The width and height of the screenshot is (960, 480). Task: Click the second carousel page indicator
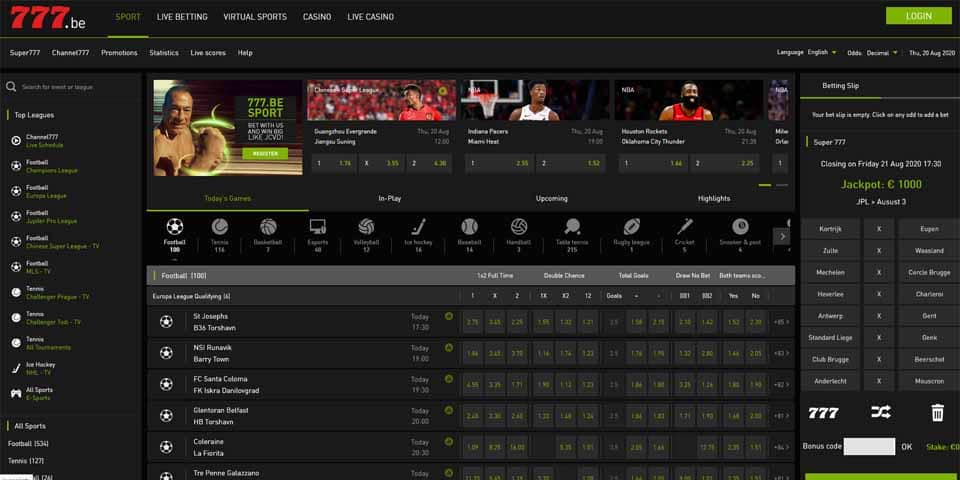[782, 185]
